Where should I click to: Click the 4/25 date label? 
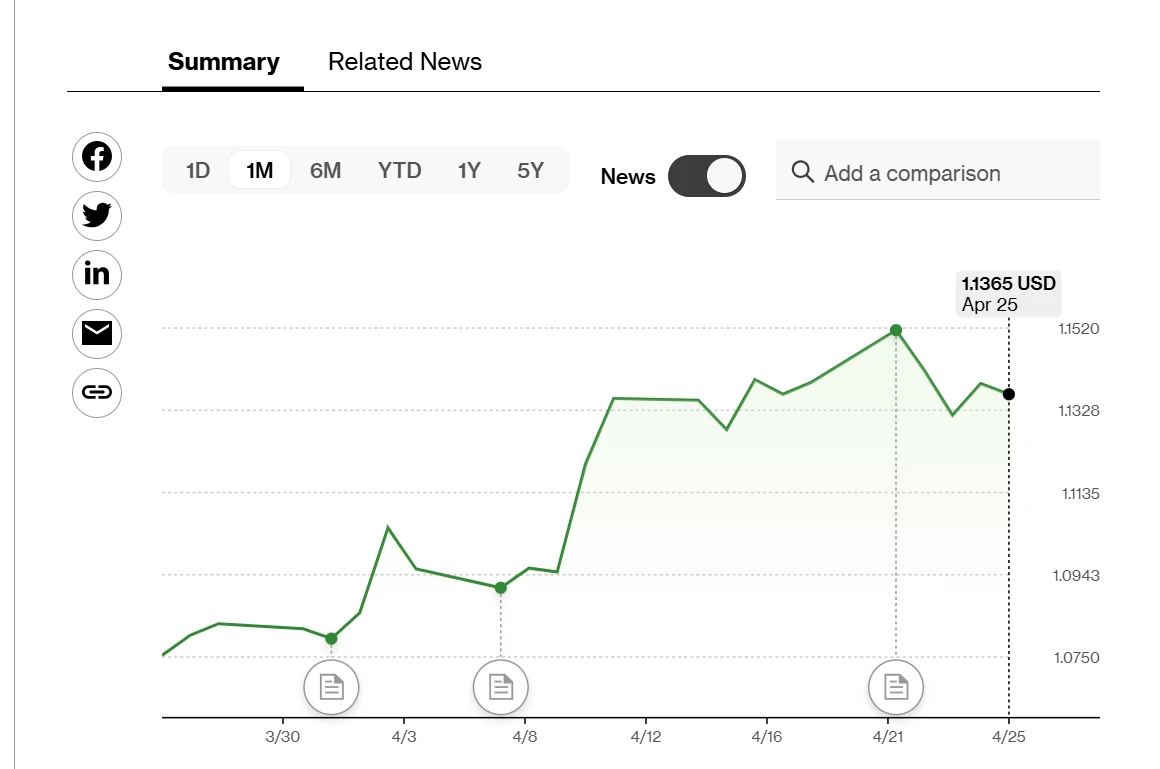pyautogui.click(x=1009, y=736)
